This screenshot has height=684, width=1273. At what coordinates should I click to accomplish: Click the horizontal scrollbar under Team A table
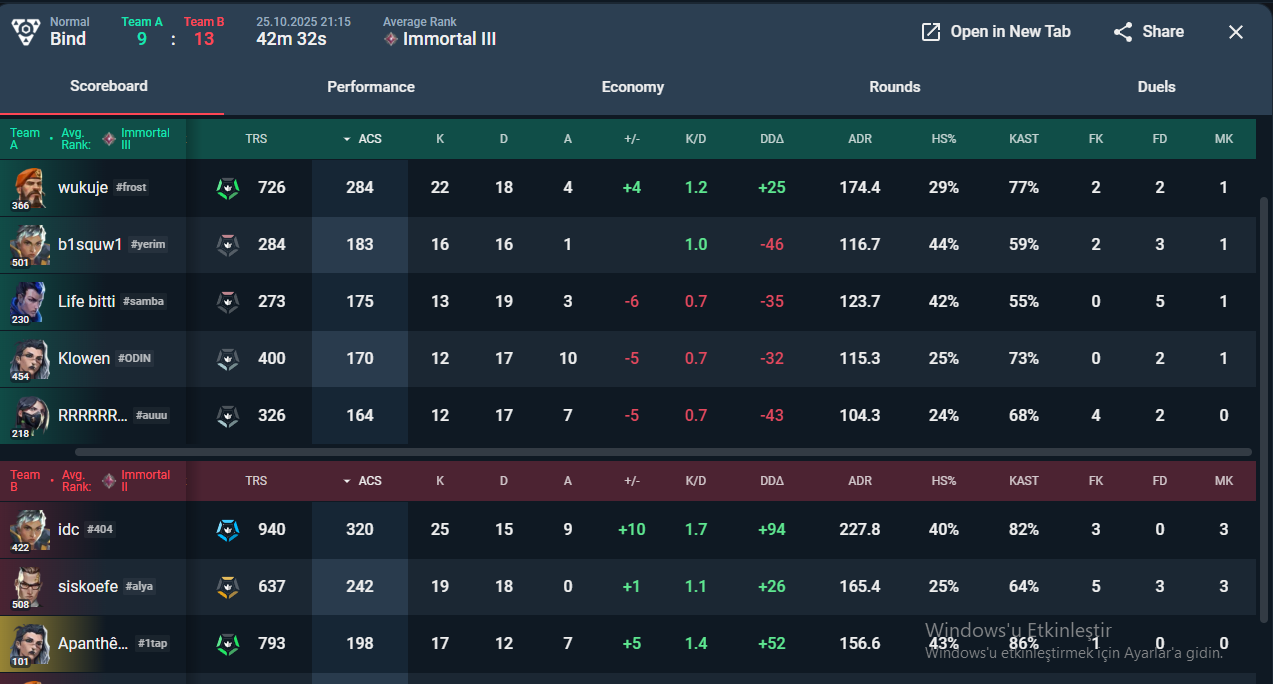point(663,452)
